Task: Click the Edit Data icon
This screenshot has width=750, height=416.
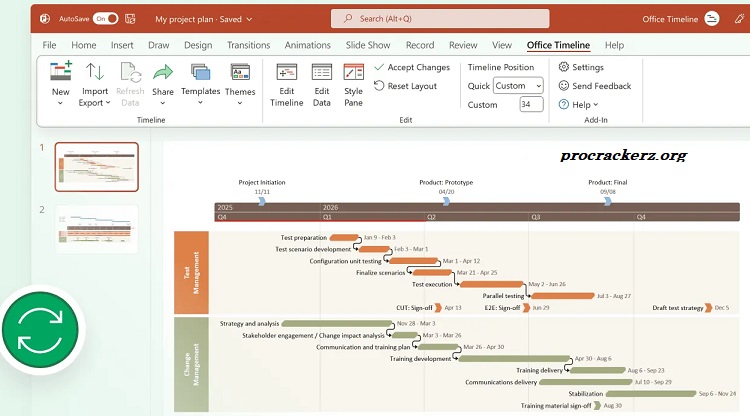Action: pos(321,72)
